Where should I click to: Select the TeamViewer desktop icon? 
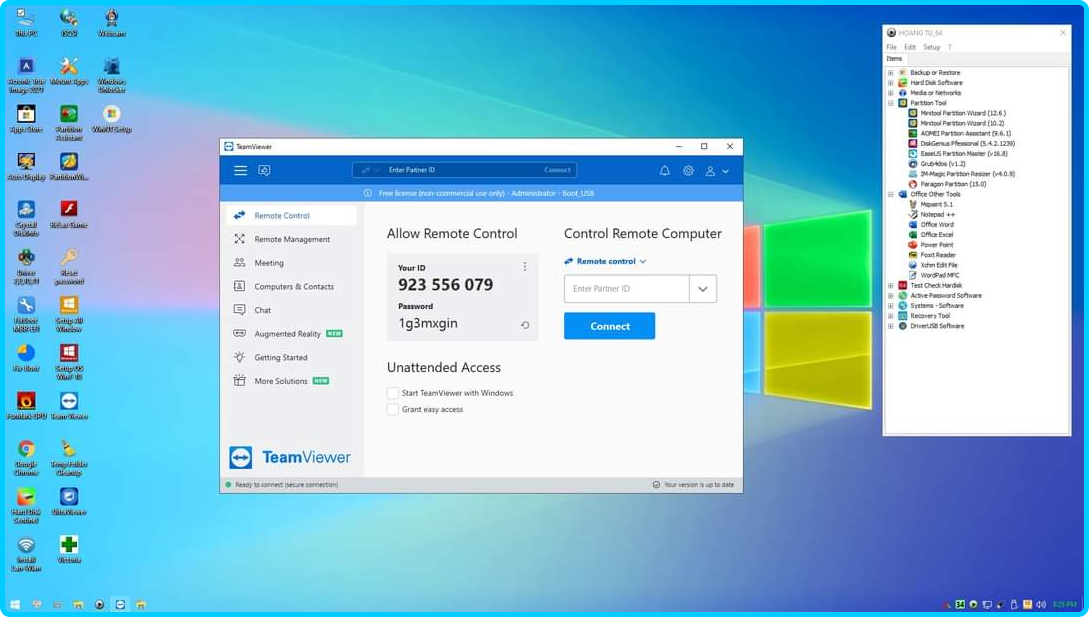[x=69, y=406]
